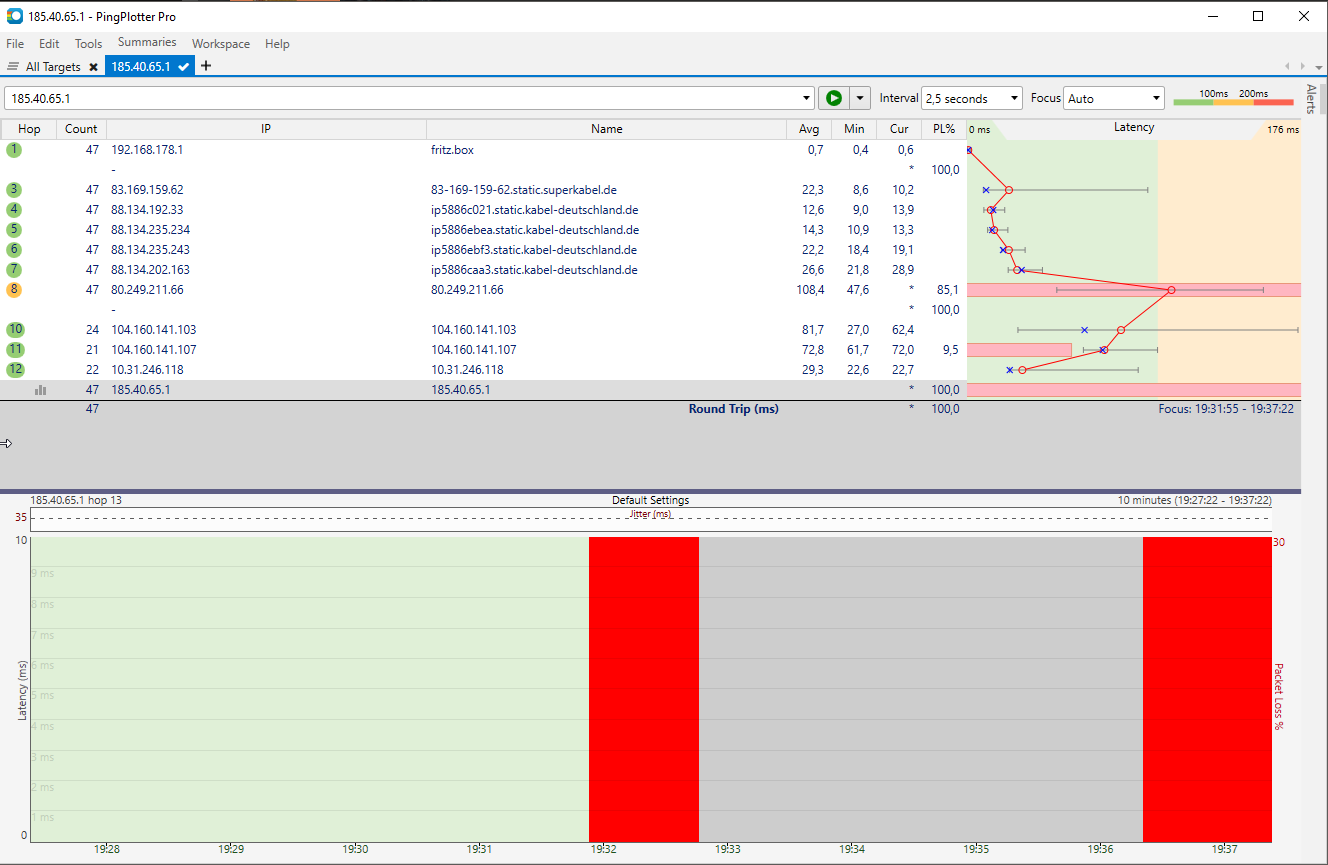Click the red packet loss block near 19:37
This screenshot has width=1328, height=865.
tap(1207, 689)
